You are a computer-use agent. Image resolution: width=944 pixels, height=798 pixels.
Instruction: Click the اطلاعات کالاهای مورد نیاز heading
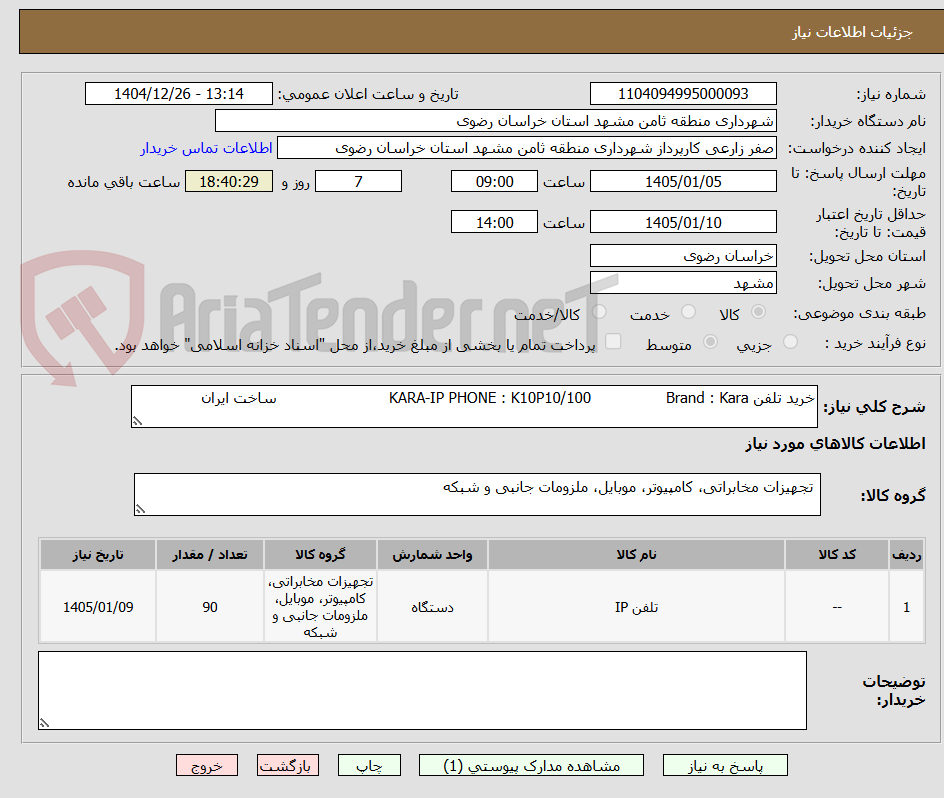click(x=835, y=444)
